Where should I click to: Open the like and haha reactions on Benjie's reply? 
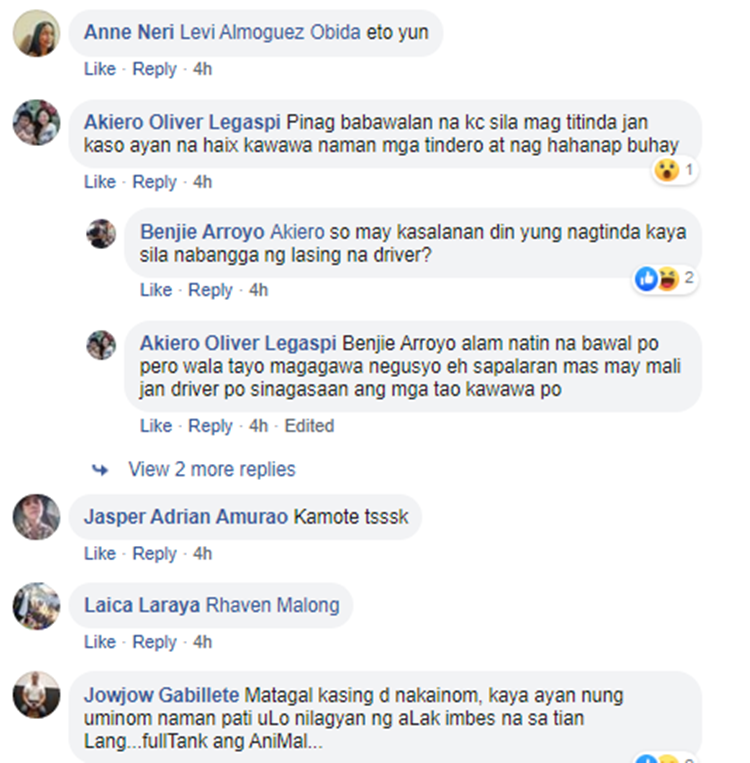[665, 279]
